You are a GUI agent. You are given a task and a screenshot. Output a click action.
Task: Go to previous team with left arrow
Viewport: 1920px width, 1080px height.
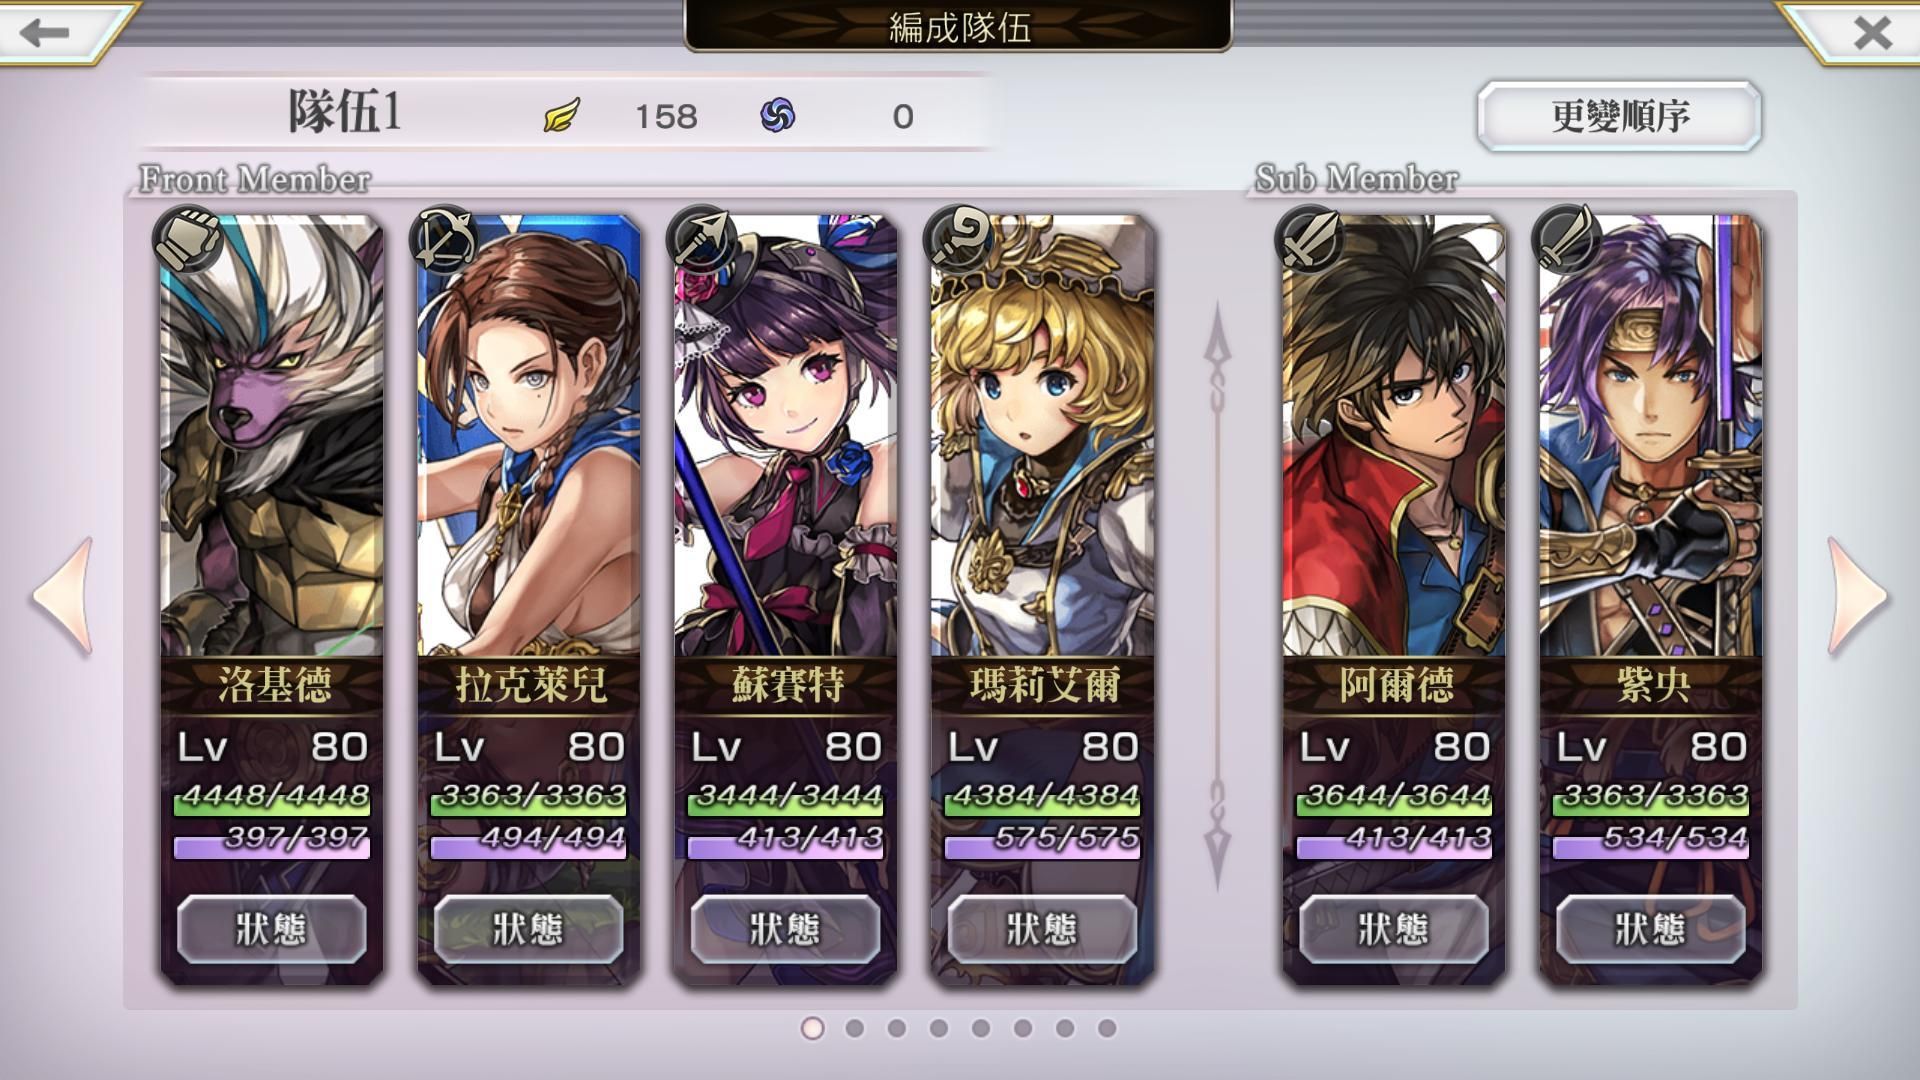(63, 596)
